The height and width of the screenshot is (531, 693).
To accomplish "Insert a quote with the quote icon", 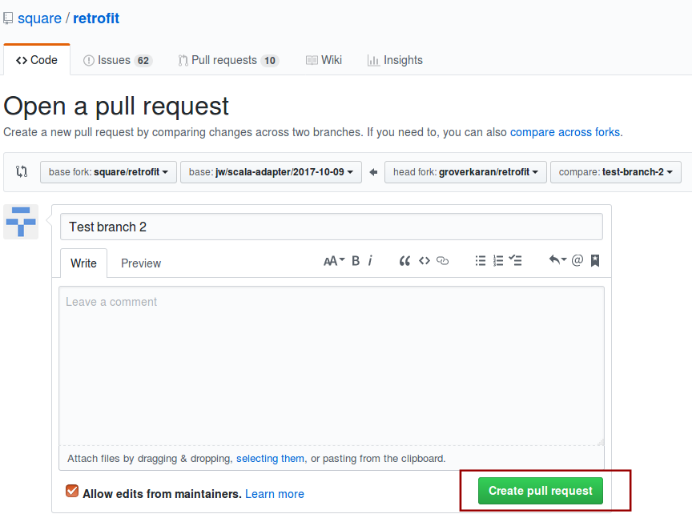I will (x=405, y=261).
